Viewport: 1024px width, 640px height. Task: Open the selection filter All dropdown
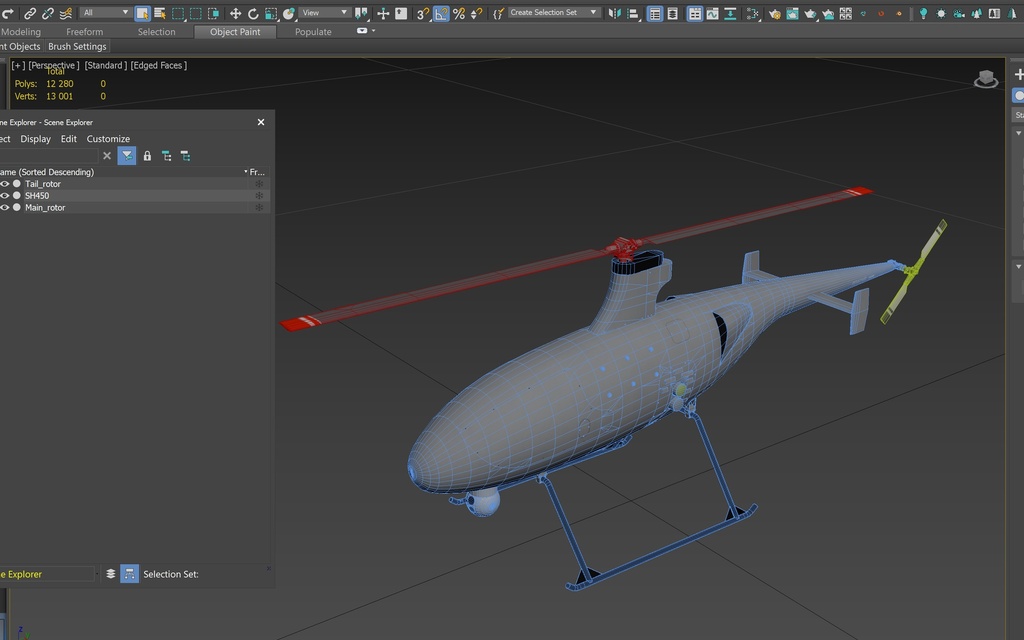(x=106, y=12)
